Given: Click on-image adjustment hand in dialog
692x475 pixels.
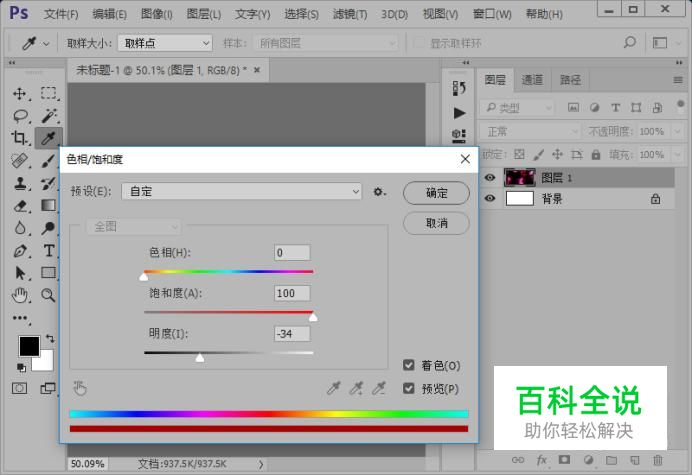Looking at the screenshot, I should pos(80,388).
